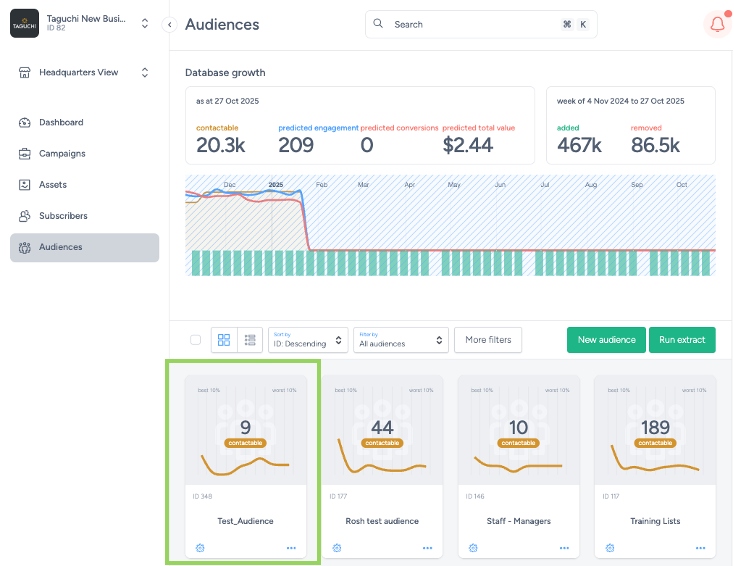
Task: Tick the select-all audiences checkbox
Action: [x=195, y=340]
